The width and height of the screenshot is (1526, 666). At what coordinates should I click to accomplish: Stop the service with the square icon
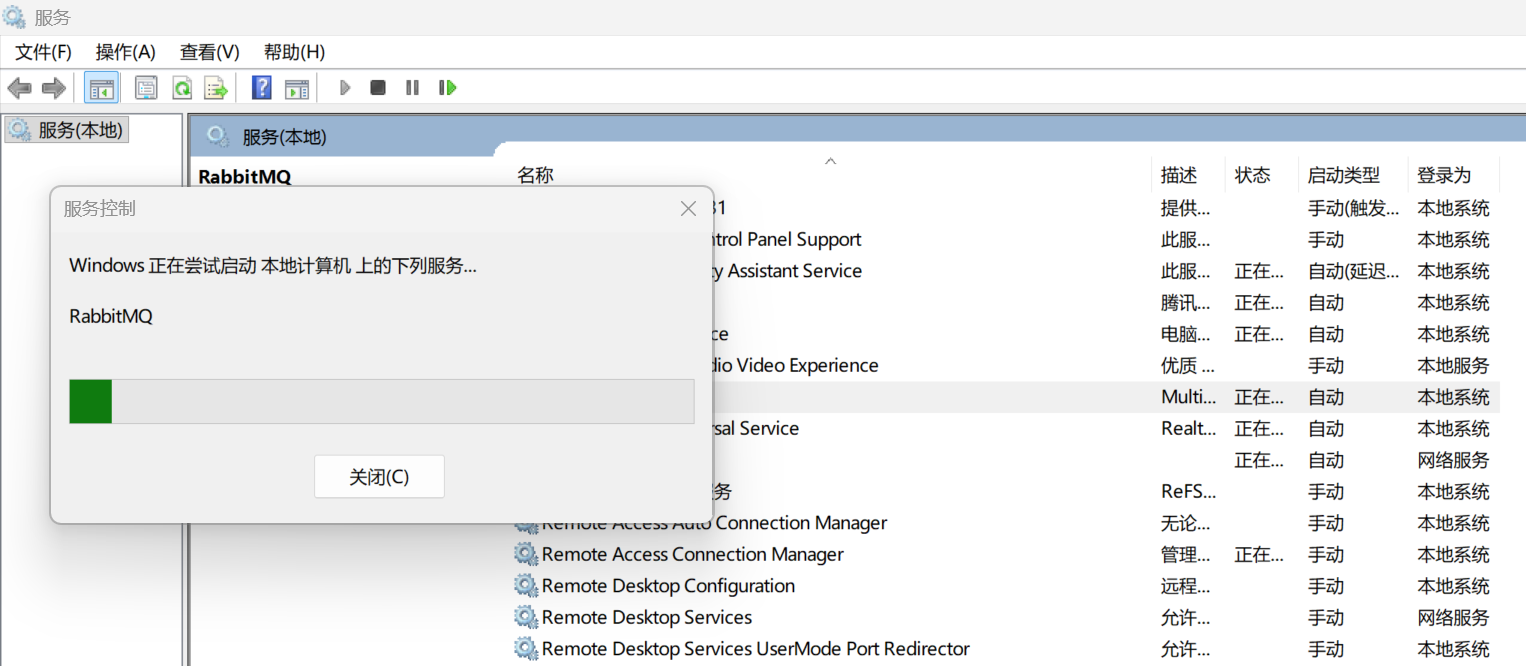click(x=378, y=88)
